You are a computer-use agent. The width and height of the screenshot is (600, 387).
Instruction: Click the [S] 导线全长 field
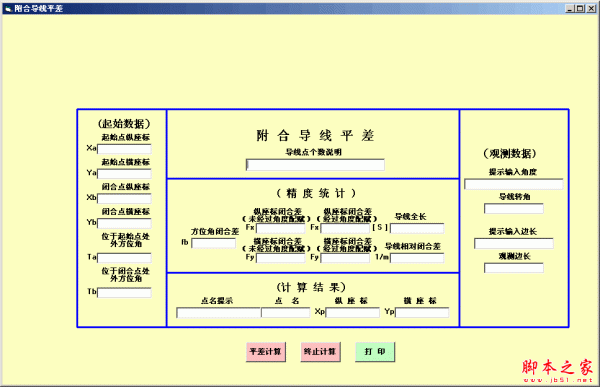pyautogui.click(x=417, y=228)
